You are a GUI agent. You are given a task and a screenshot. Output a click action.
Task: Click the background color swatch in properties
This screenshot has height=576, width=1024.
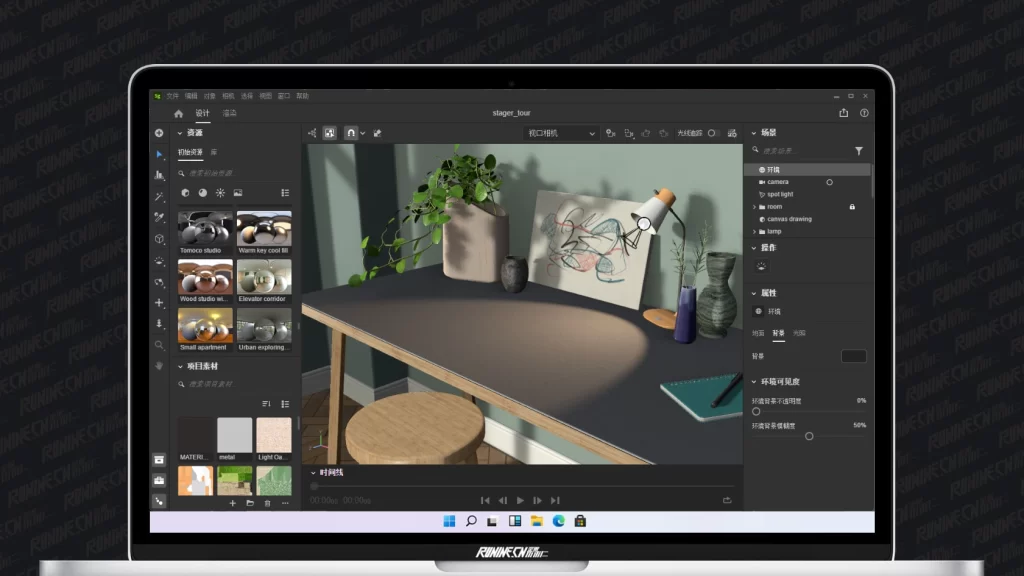(853, 356)
